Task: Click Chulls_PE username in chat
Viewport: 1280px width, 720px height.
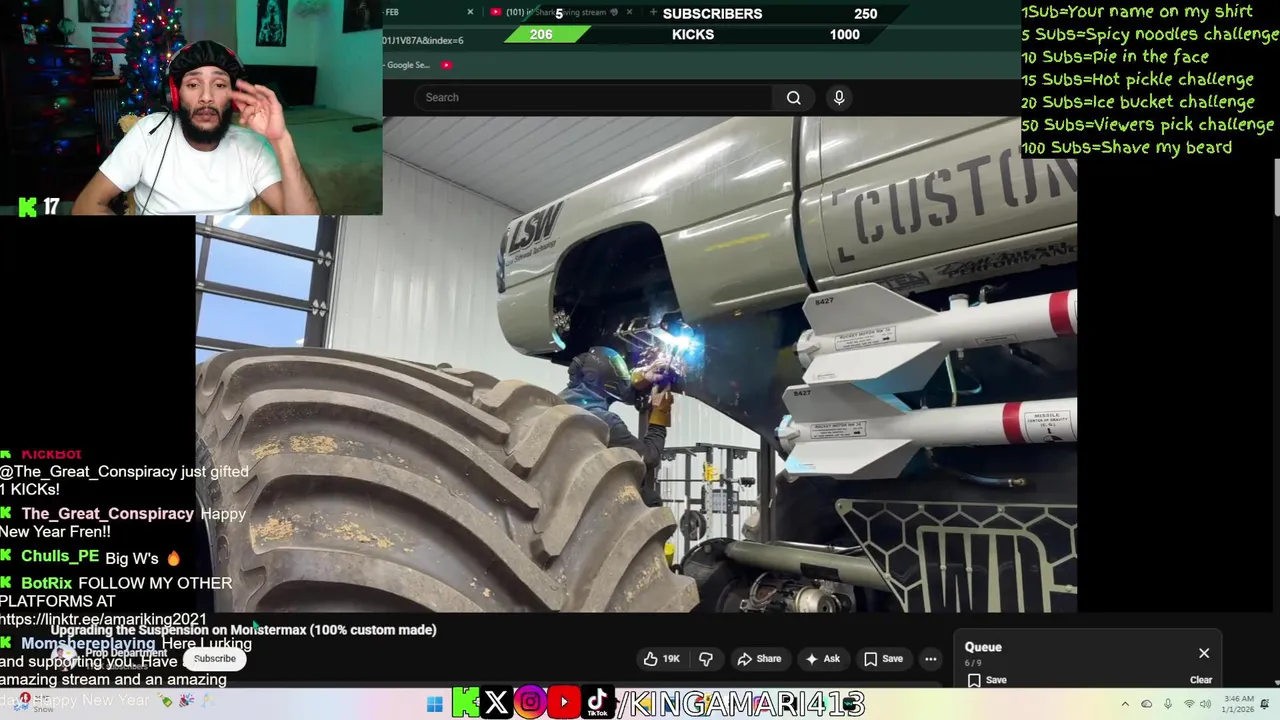Action: 60,557
